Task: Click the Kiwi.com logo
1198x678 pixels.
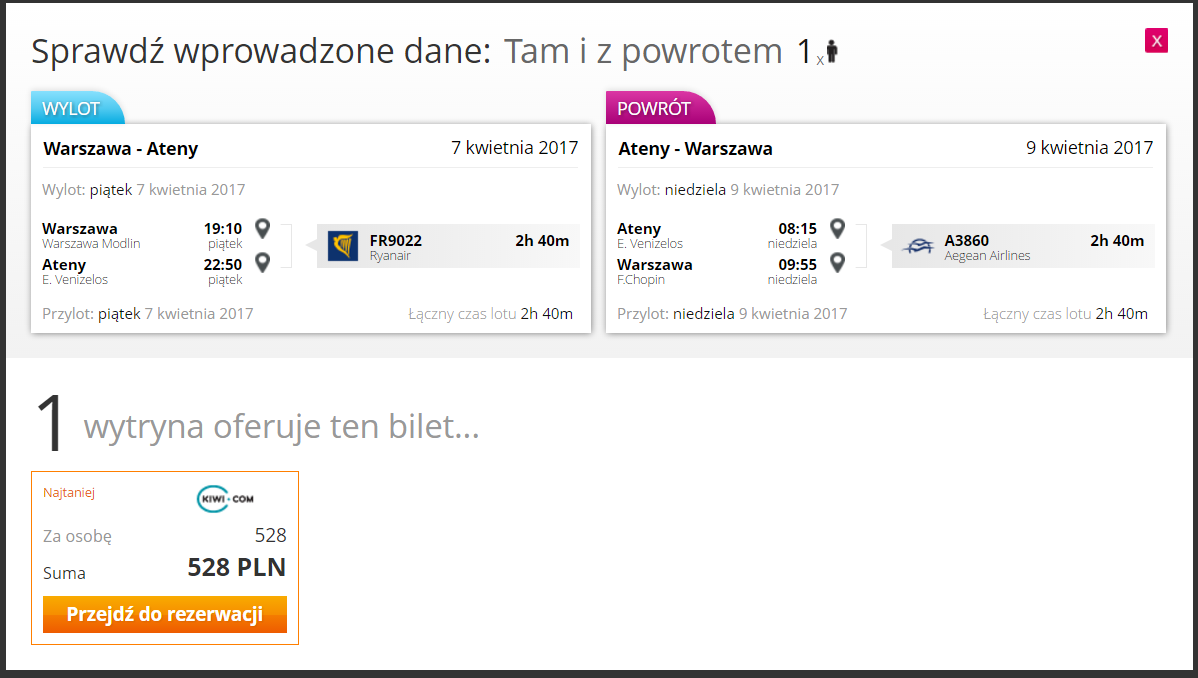Action: point(225,498)
